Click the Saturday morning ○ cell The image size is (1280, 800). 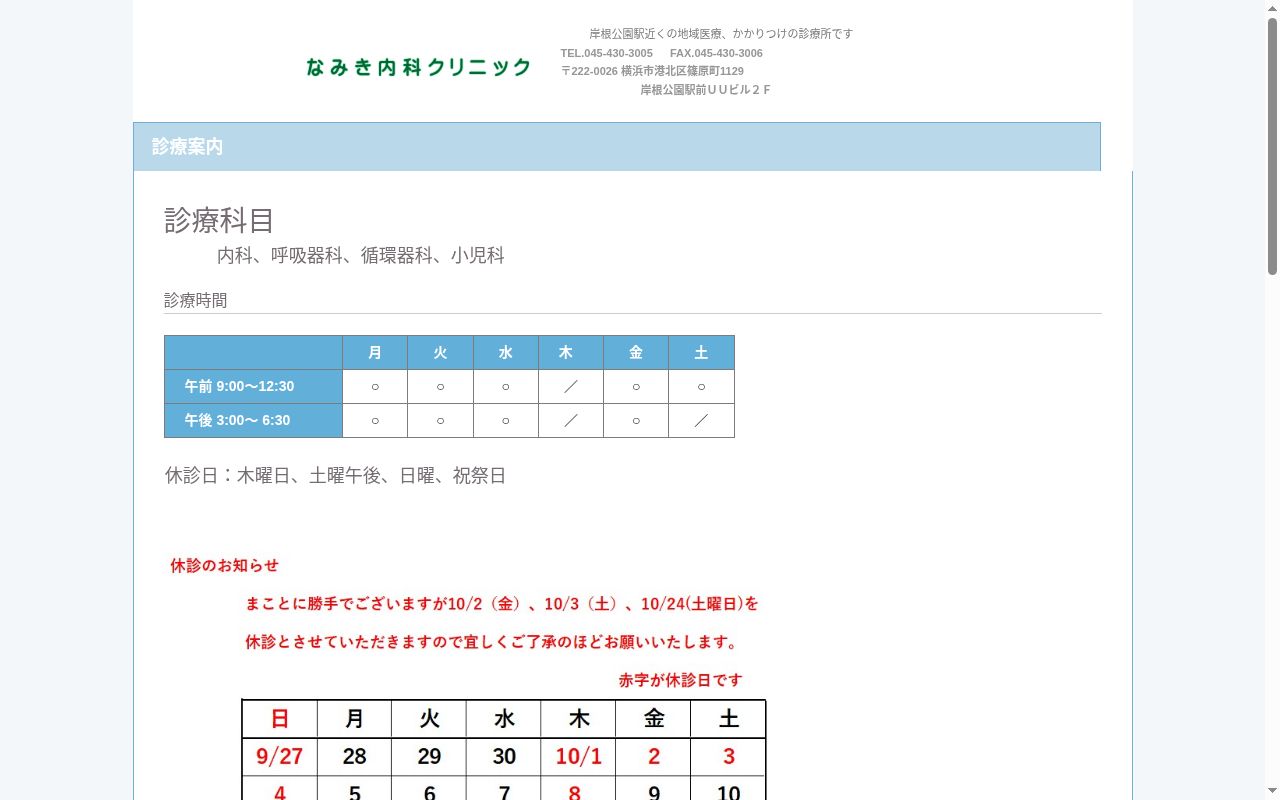pos(701,387)
